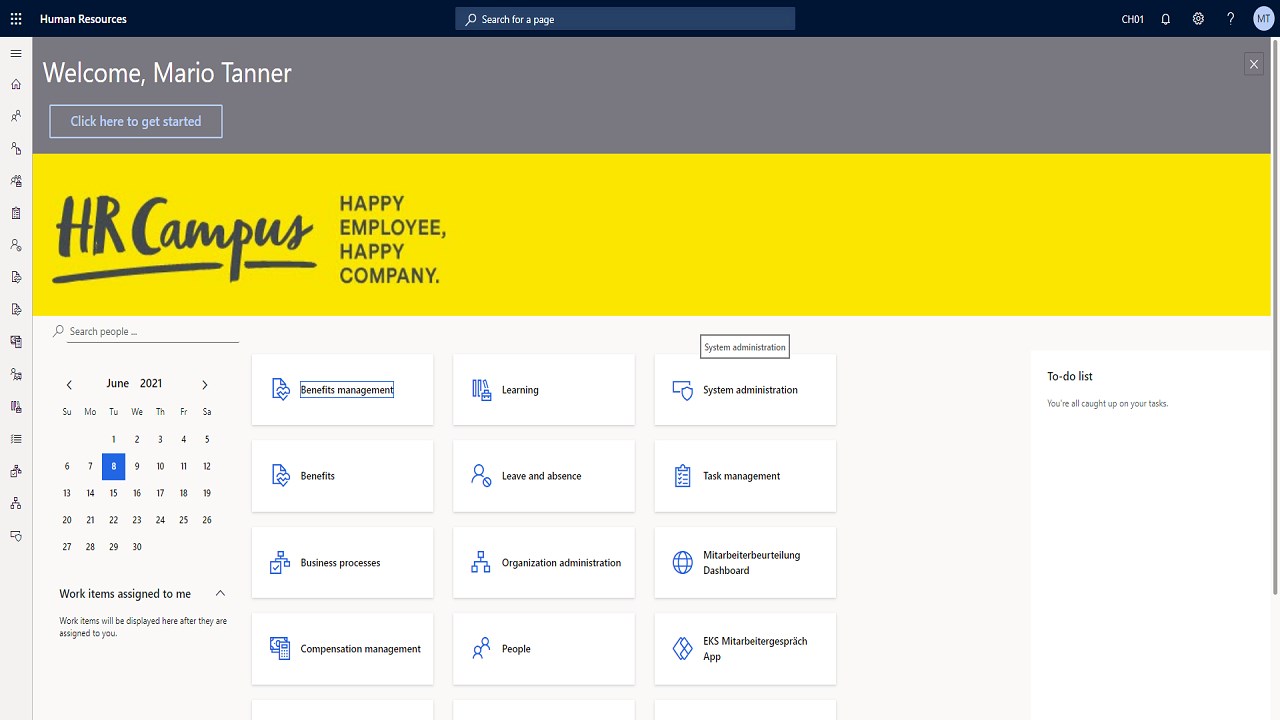This screenshot has height=720, width=1280.
Task: Open the Benefits management tile
Action: pyautogui.click(x=342, y=390)
